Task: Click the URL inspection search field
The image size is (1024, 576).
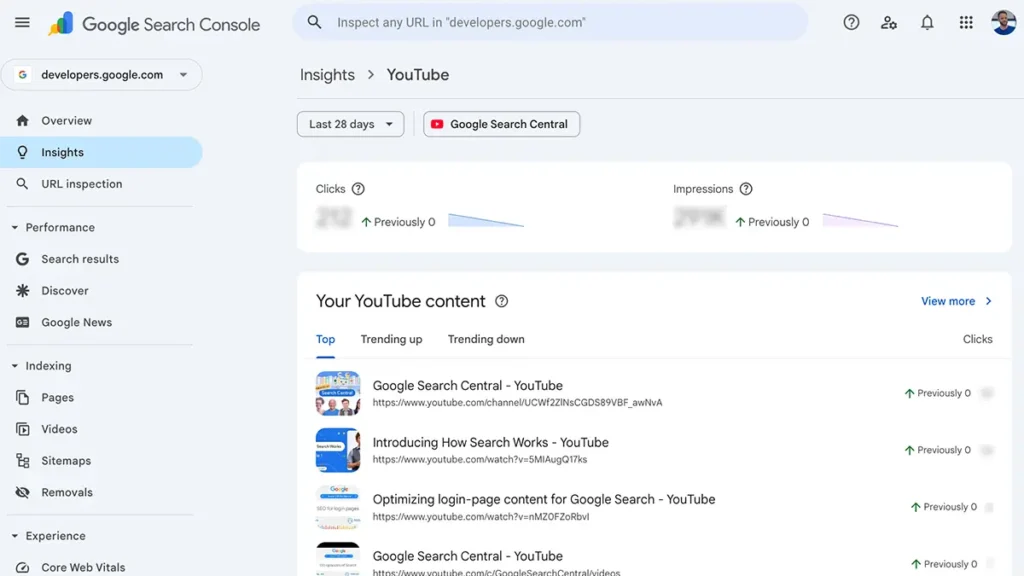Action: pos(550,22)
